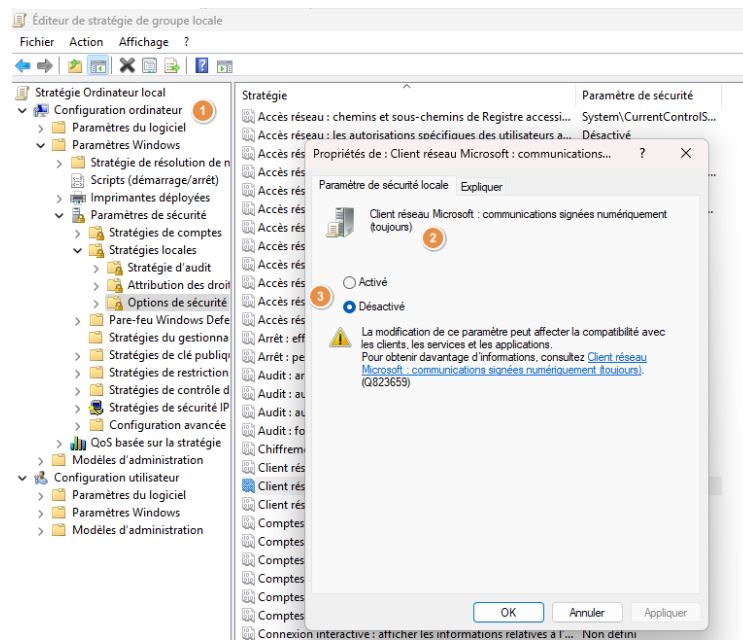
Task: Collapse the Paramètres de sécurité node
Action: pyautogui.click(x=59, y=216)
